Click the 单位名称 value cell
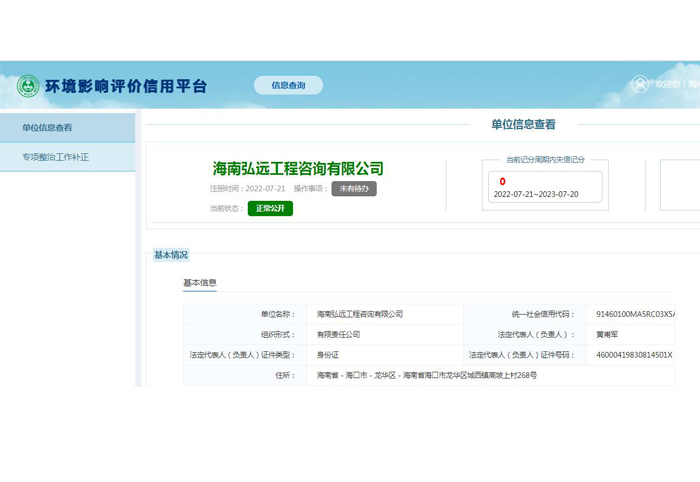This screenshot has height=482, width=700. [x=360, y=314]
